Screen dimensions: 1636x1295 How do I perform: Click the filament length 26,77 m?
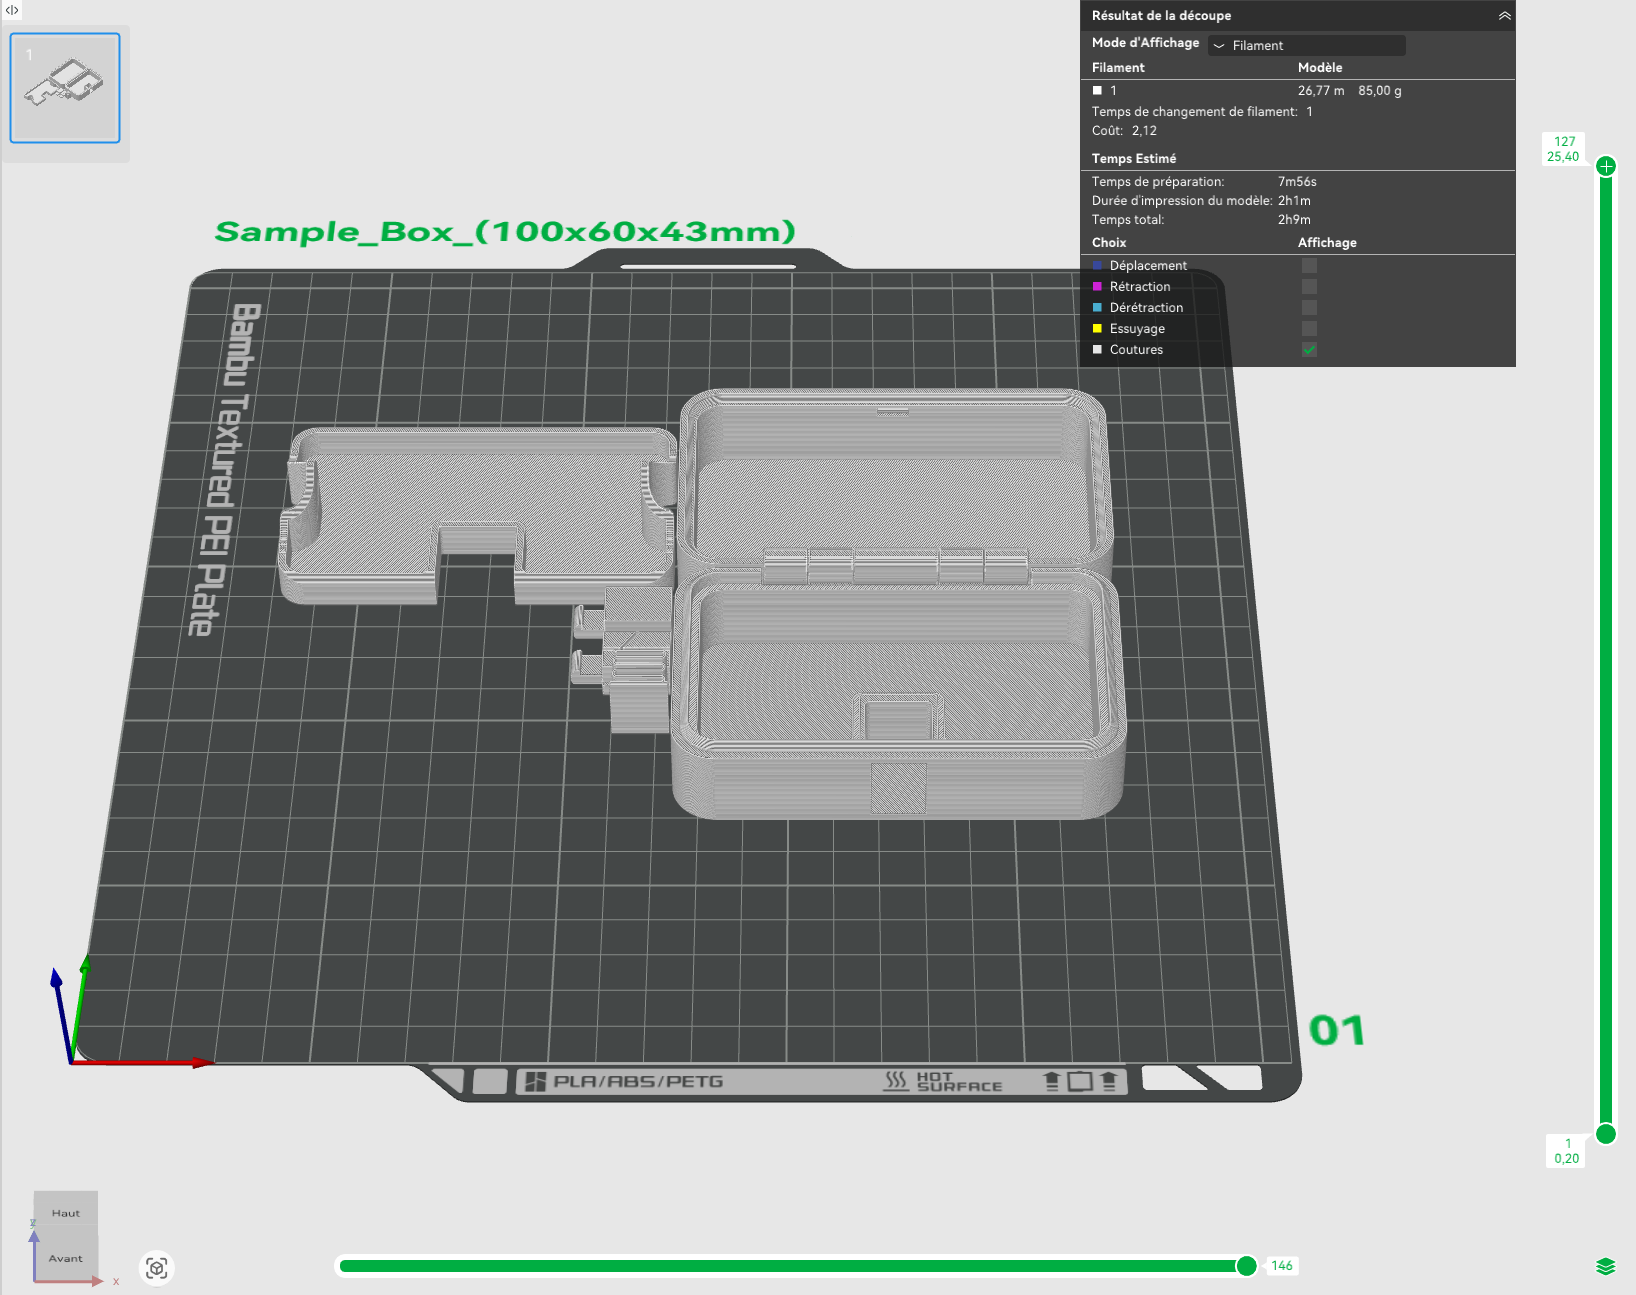click(x=1321, y=91)
